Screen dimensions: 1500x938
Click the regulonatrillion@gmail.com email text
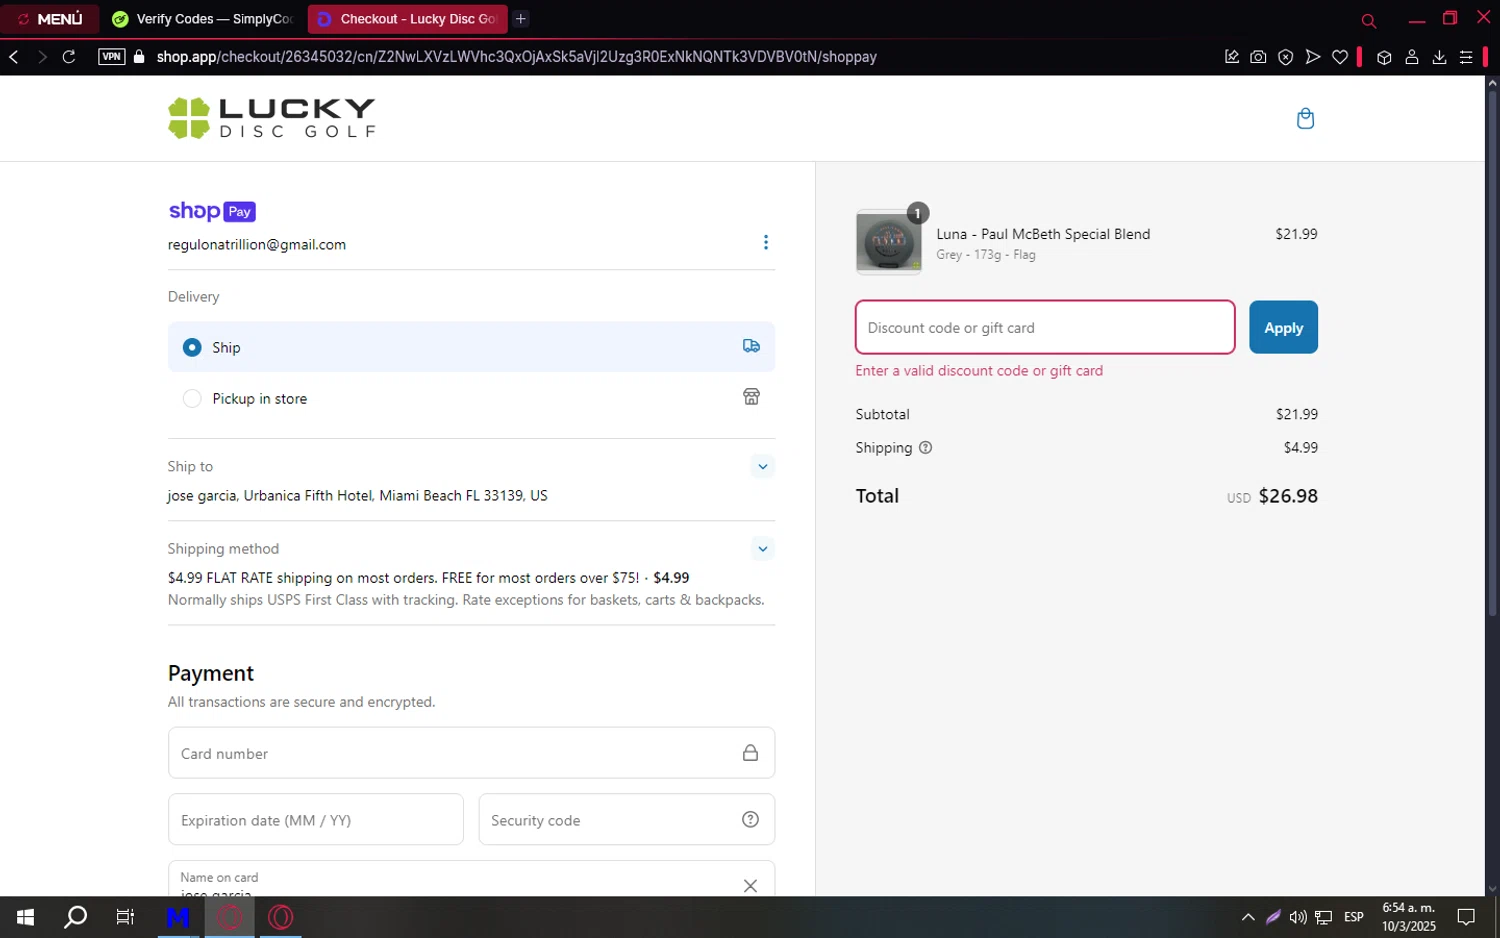[x=257, y=244]
